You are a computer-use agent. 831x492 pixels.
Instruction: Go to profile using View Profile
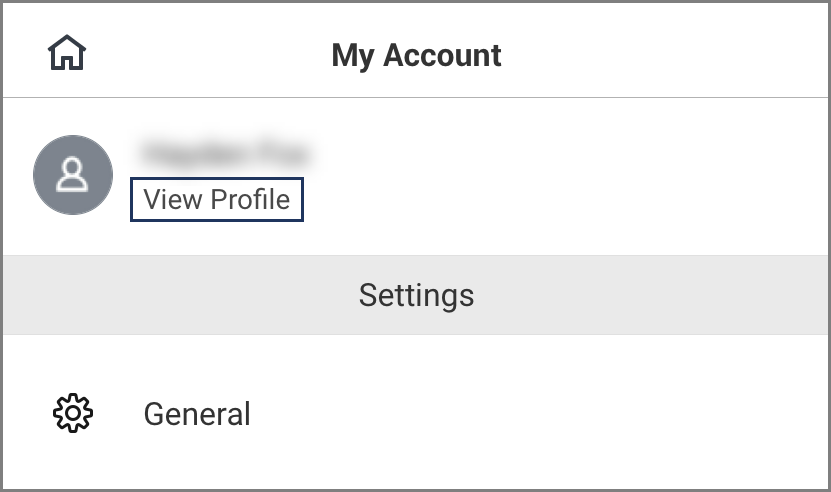(x=217, y=199)
